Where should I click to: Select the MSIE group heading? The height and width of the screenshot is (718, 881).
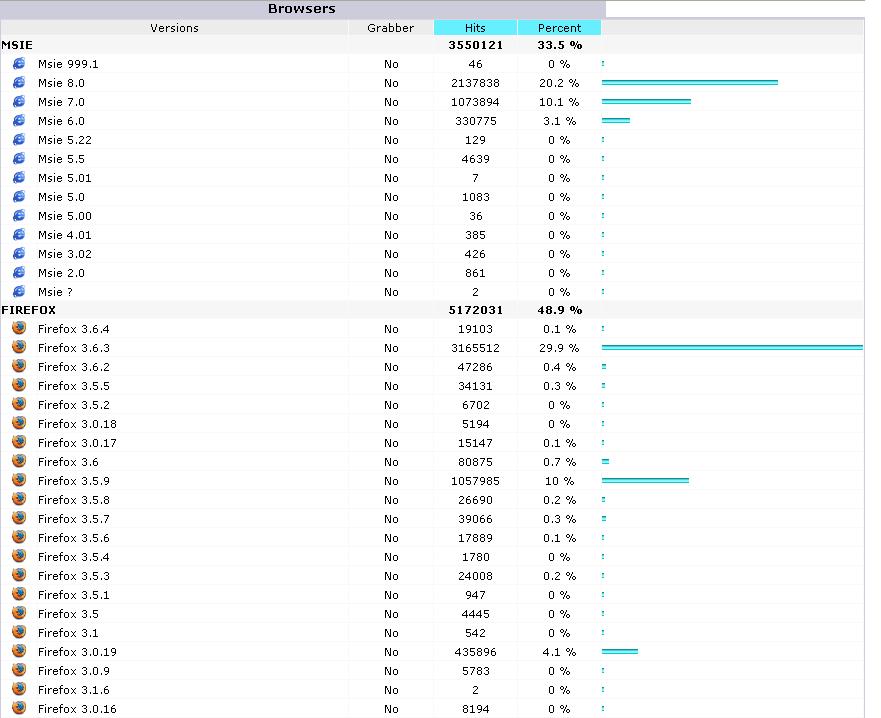[x=17, y=45]
